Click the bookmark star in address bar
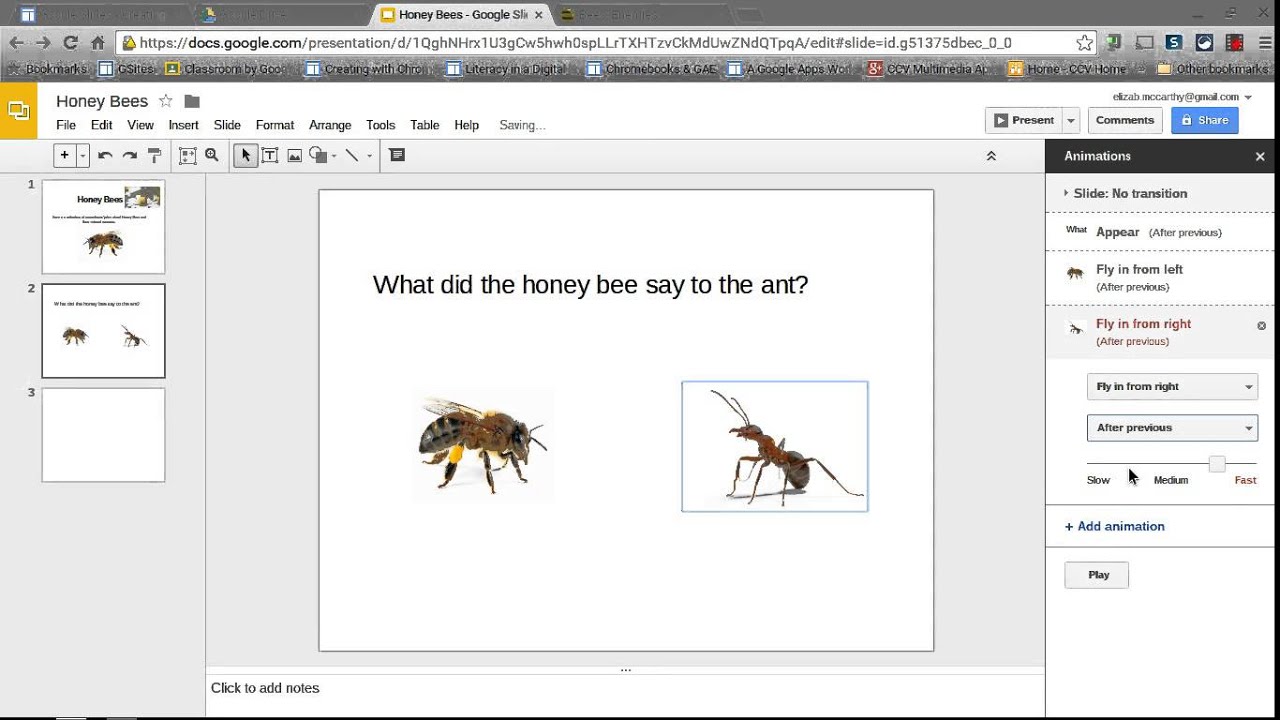The height and width of the screenshot is (720, 1280). tap(1085, 43)
